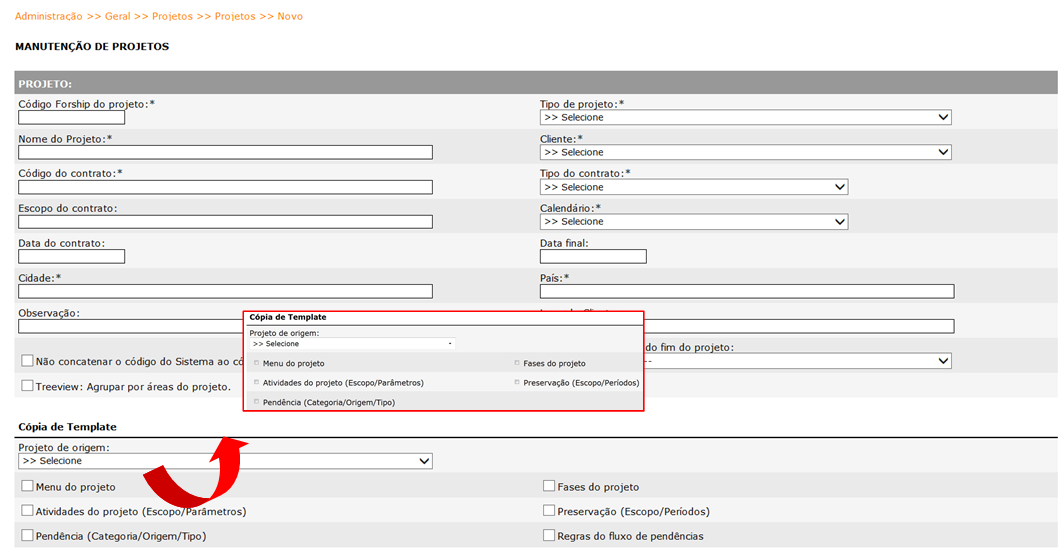Expand the Cliente dropdown list
Image resolution: width=1063 pixels, height=555 pixels.
coord(745,153)
